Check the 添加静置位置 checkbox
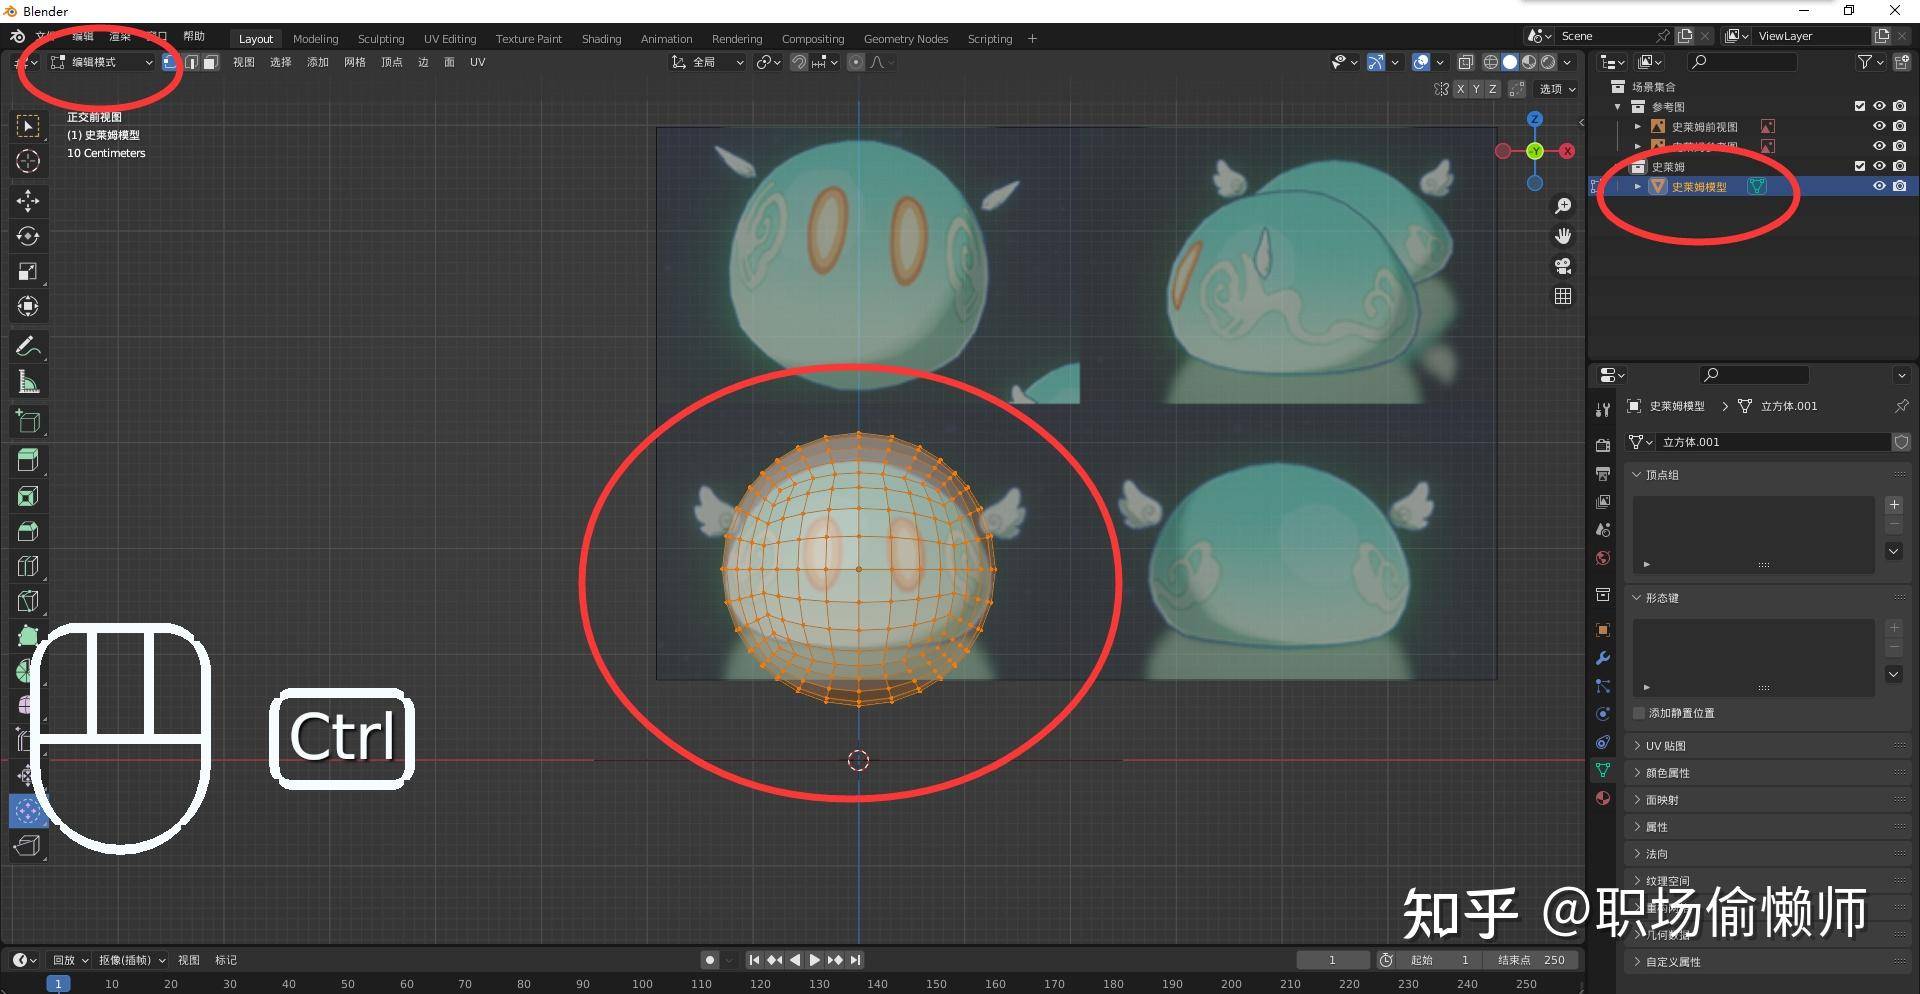 1639,713
